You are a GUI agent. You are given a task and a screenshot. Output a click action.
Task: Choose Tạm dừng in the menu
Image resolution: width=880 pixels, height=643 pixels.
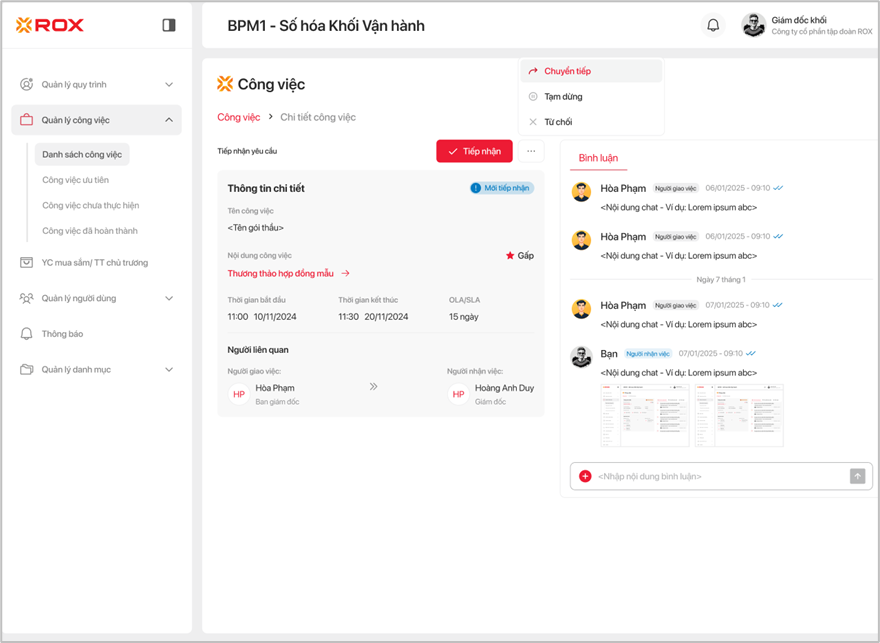point(563,97)
